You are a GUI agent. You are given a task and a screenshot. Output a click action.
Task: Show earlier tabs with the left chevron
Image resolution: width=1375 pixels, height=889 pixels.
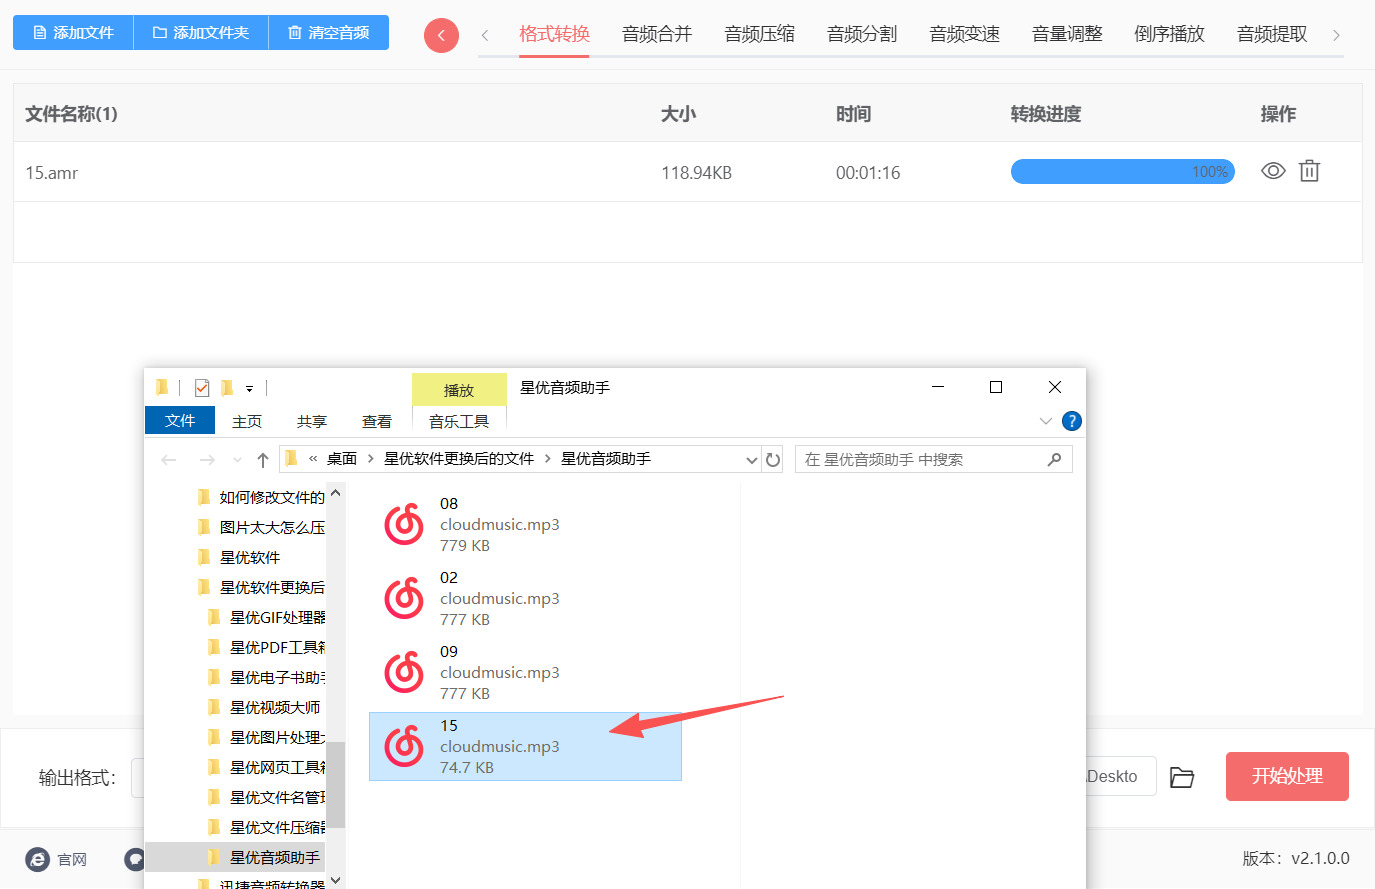coord(485,35)
